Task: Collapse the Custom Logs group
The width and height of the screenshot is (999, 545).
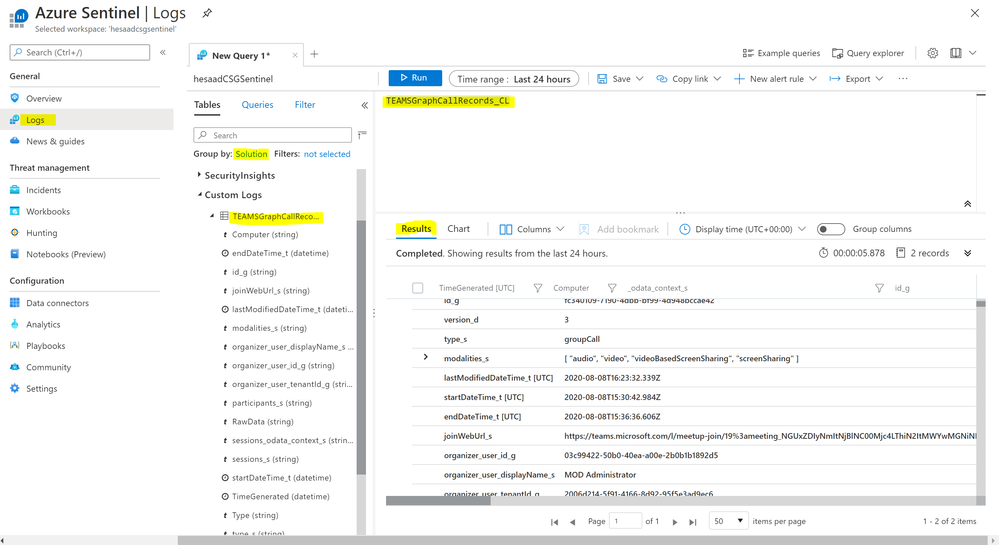Action: click(199, 194)
